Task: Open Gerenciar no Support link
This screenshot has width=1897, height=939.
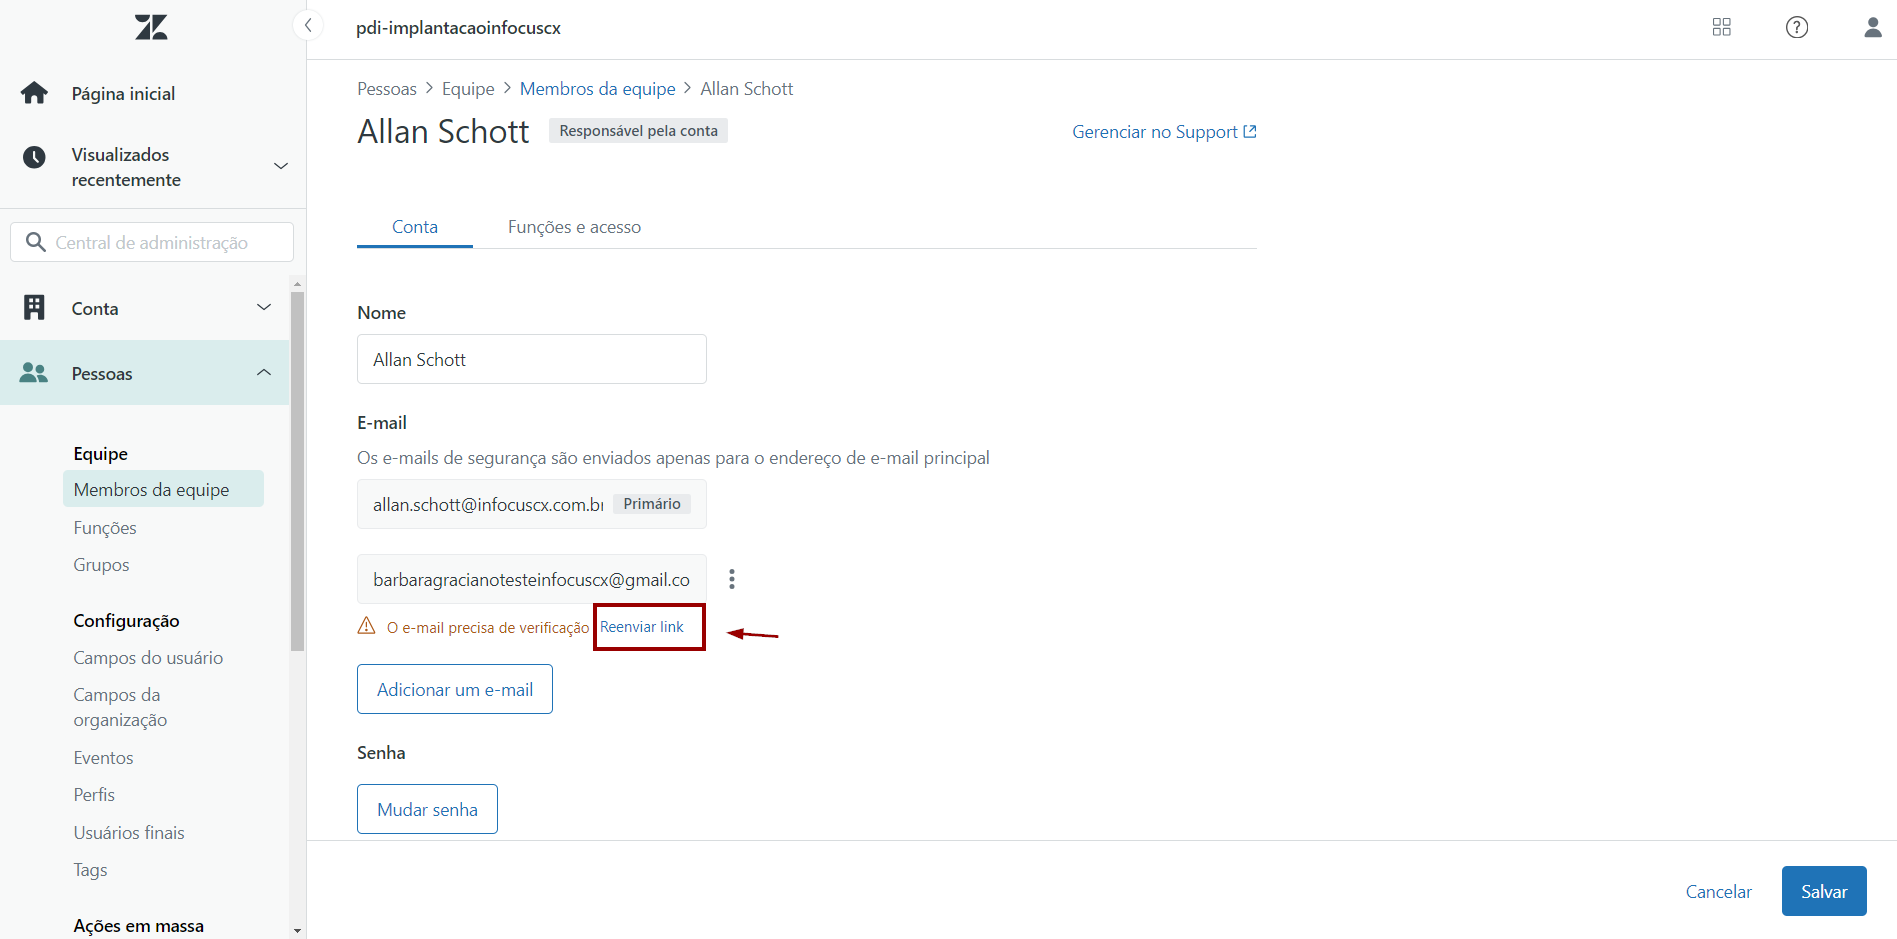Action: pos(1164,132)
